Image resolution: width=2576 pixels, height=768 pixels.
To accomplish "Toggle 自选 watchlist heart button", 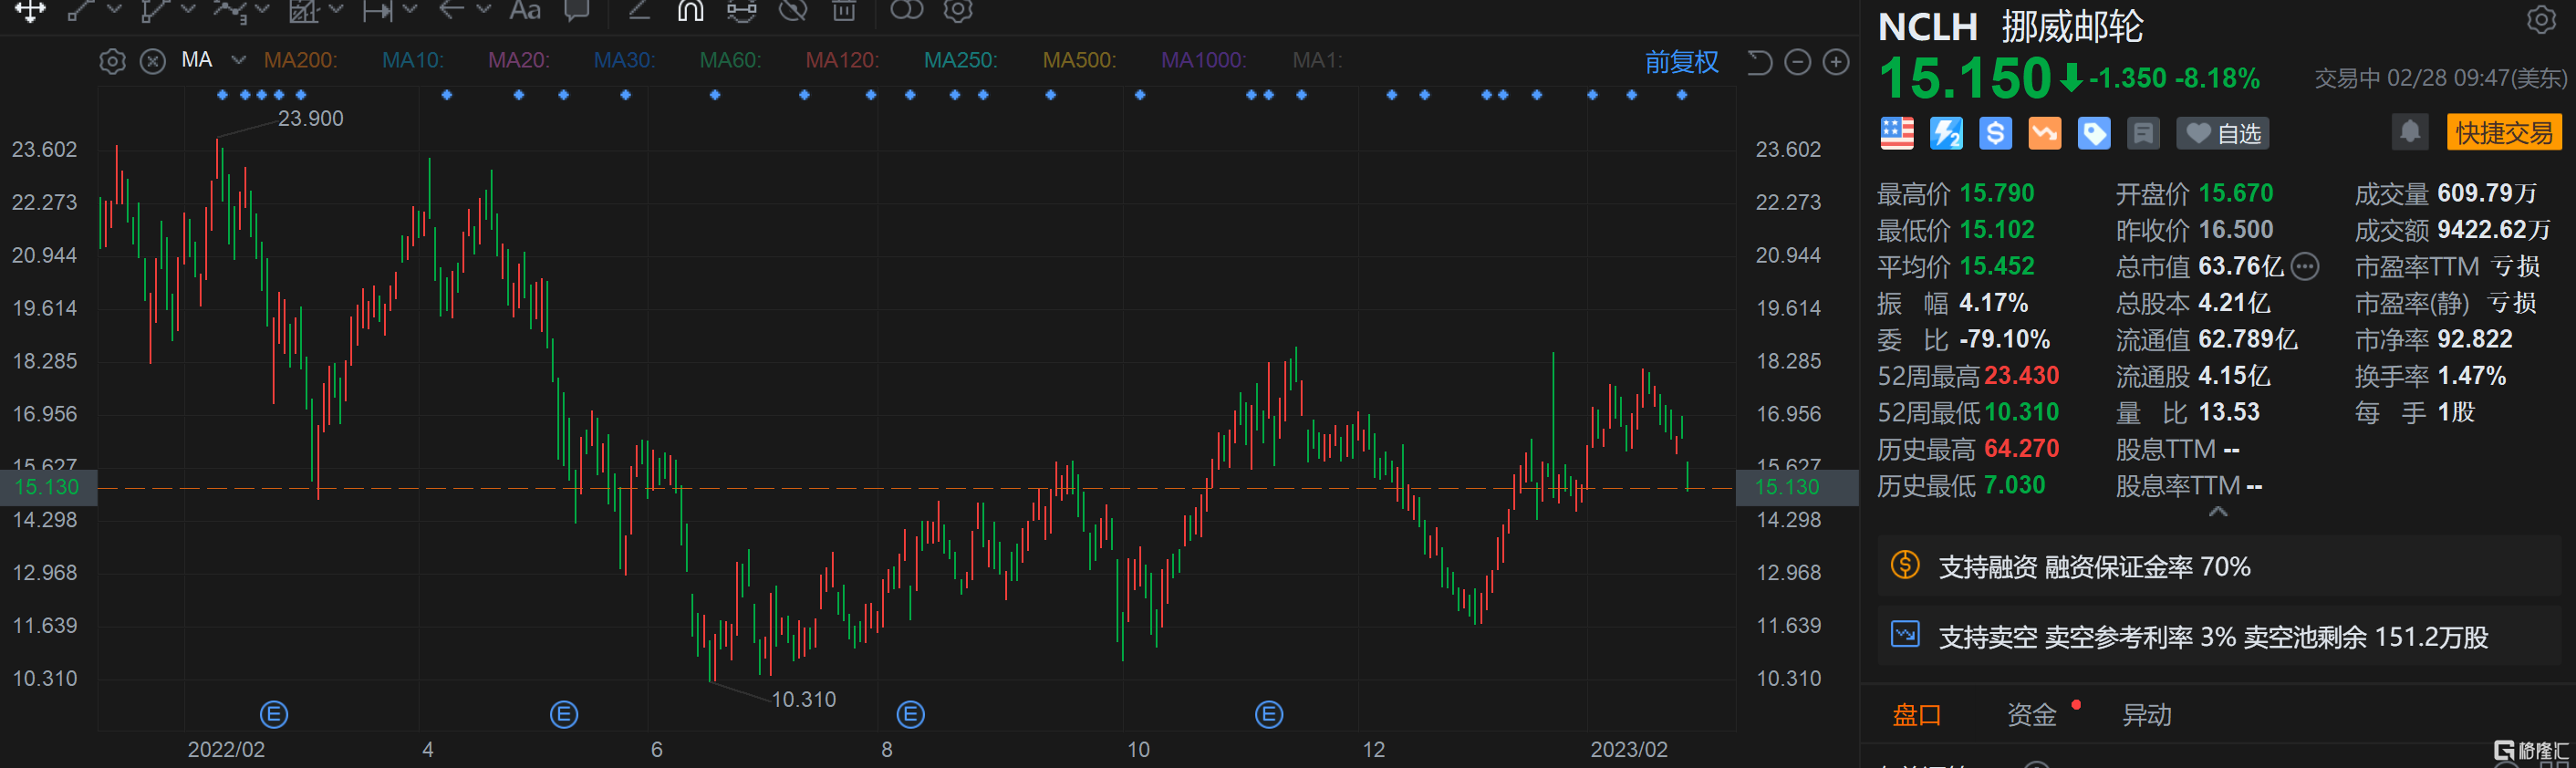I will coord(2222,133).
